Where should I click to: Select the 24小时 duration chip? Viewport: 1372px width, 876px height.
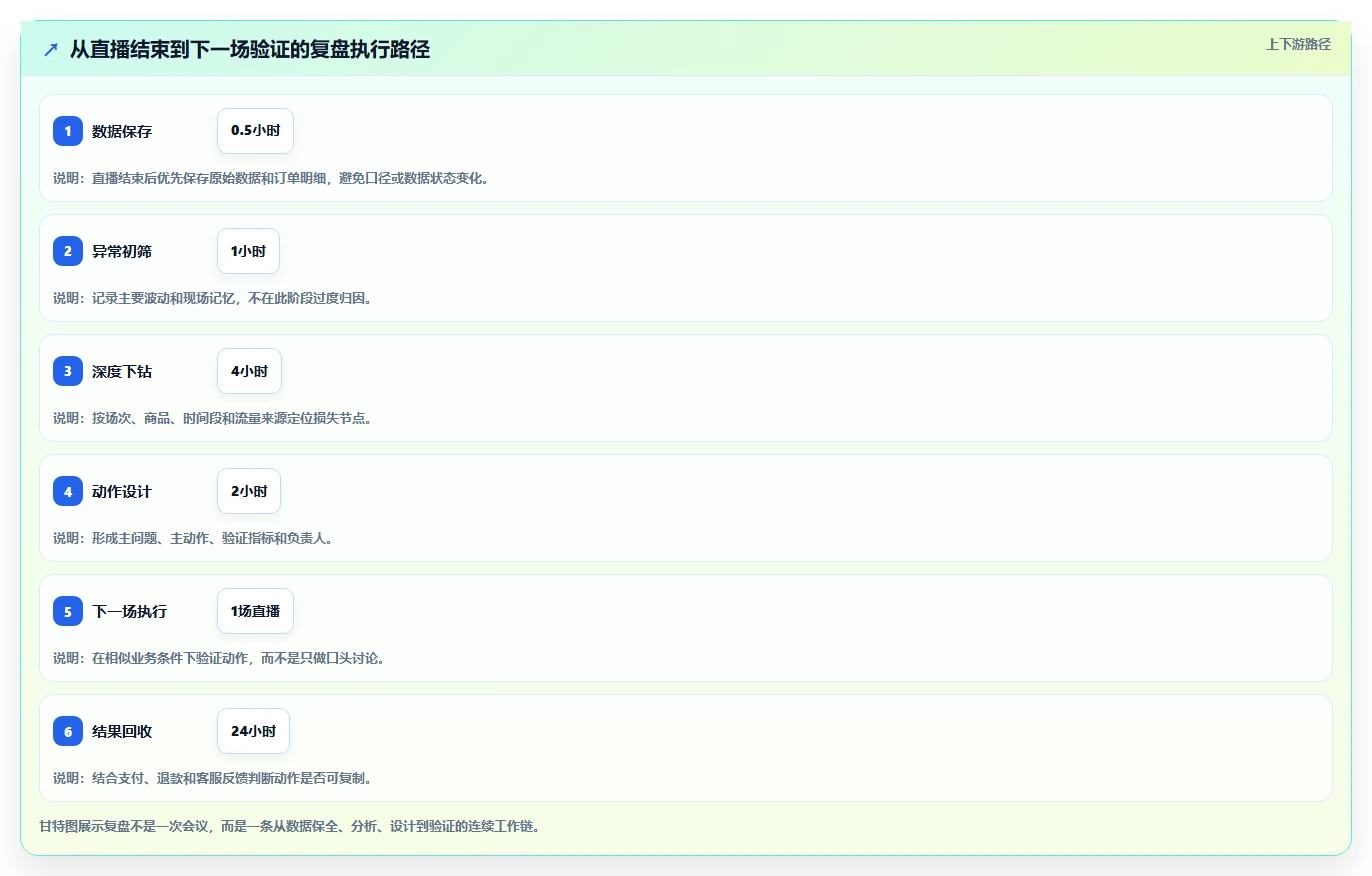253,731
